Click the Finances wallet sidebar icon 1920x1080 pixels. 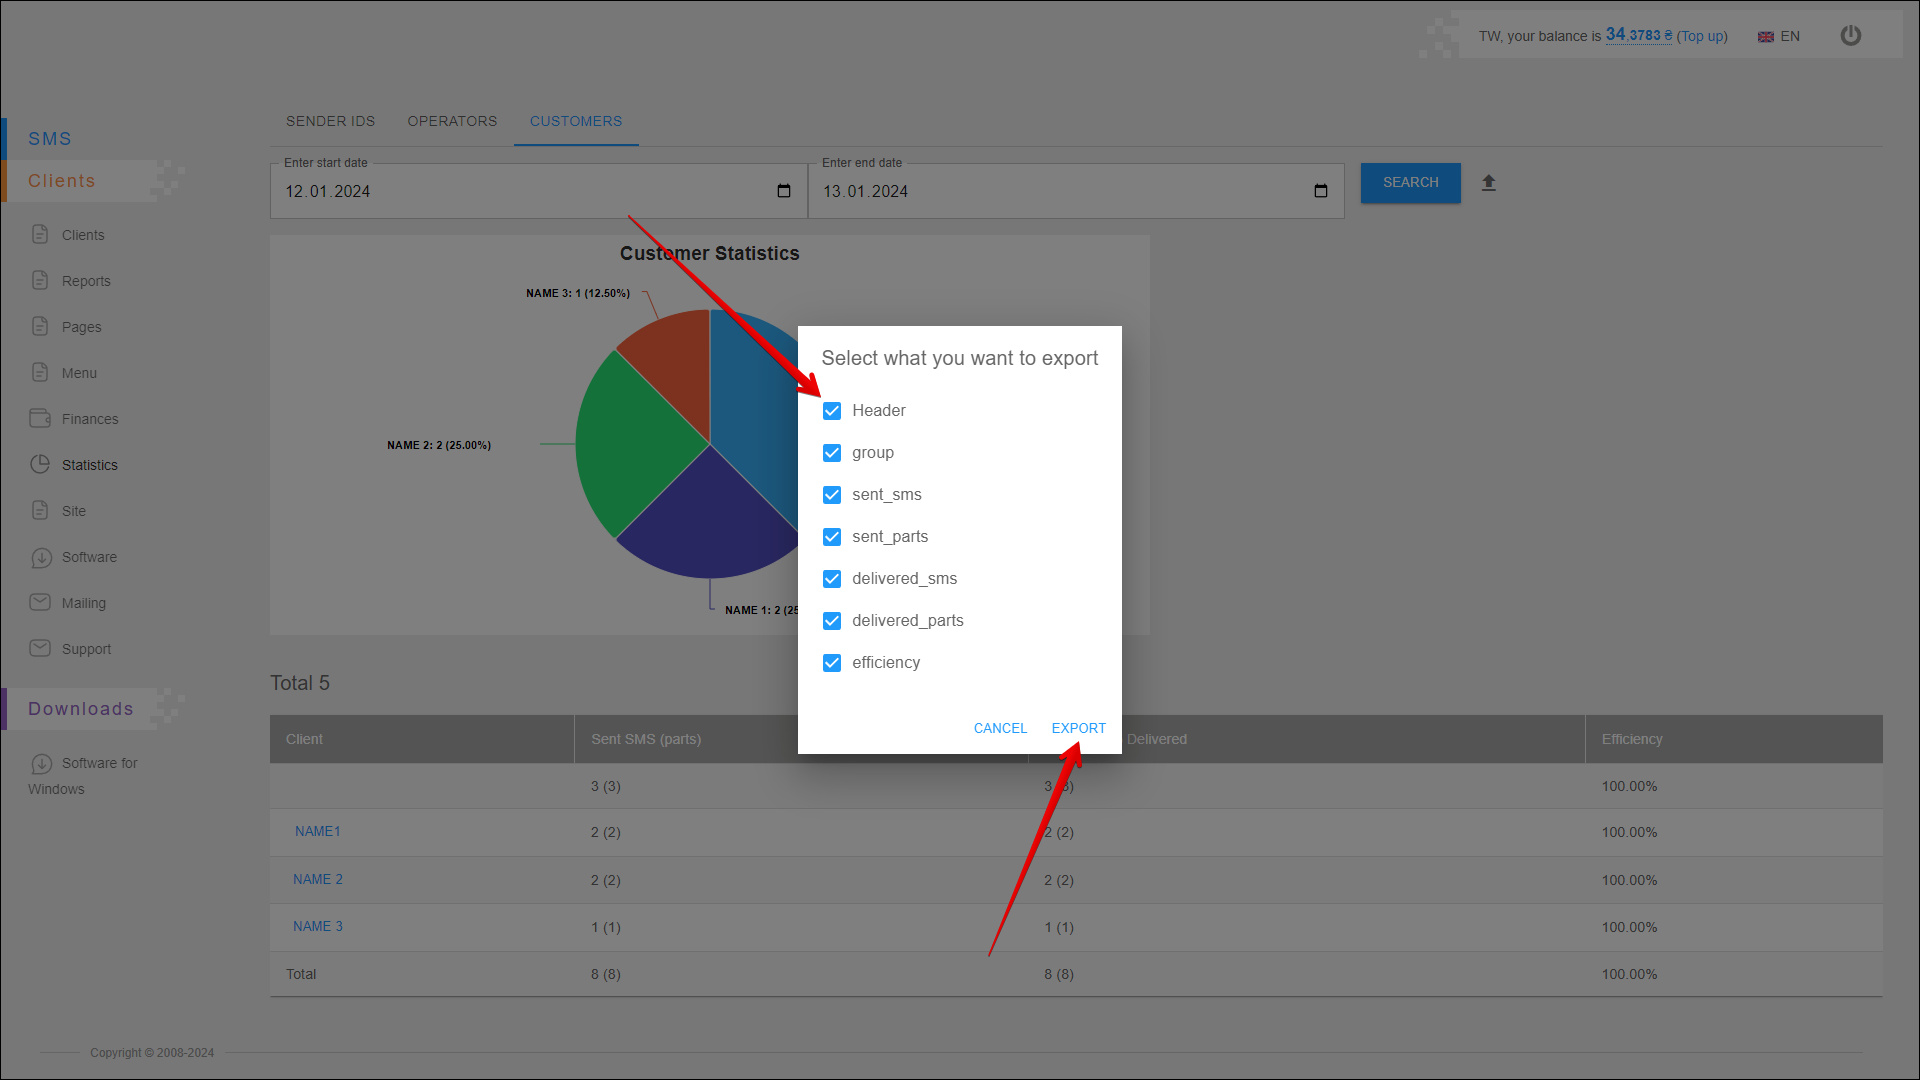coord(40,418)
